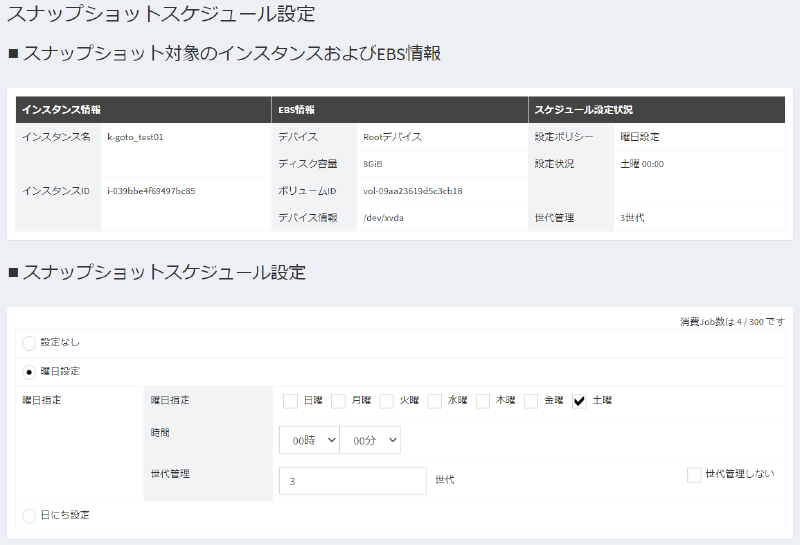Image resolution: width=800 pixels, height=545 pixels.
Task: Open the 00分 minute dropdown
Action: (370, 440)
